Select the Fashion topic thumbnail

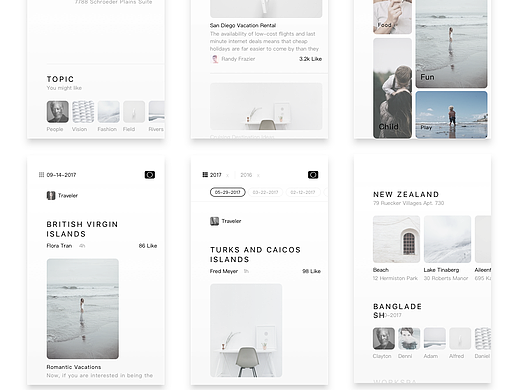[109, 112]
